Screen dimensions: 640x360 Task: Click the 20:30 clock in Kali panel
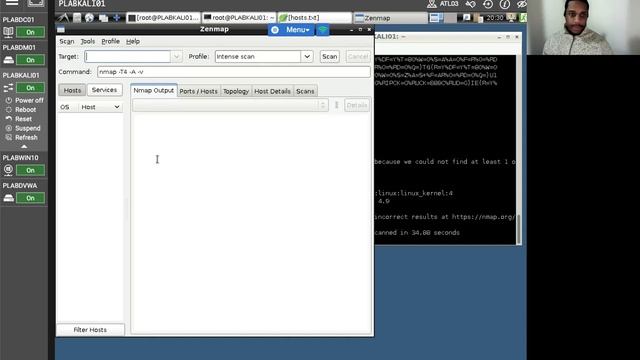pyautogui.click(x=494, y=18)
